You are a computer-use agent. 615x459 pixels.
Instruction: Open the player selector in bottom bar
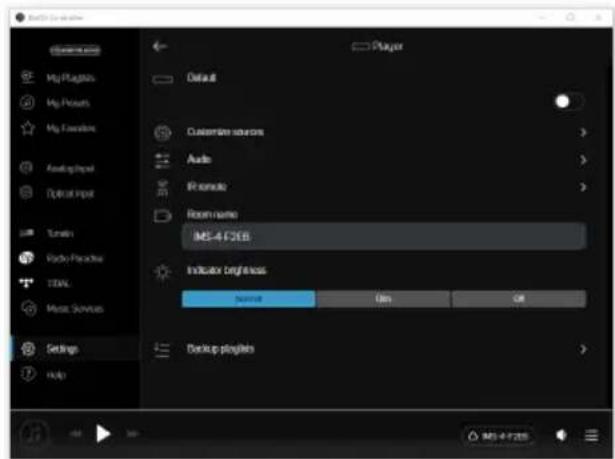[497, 436]
